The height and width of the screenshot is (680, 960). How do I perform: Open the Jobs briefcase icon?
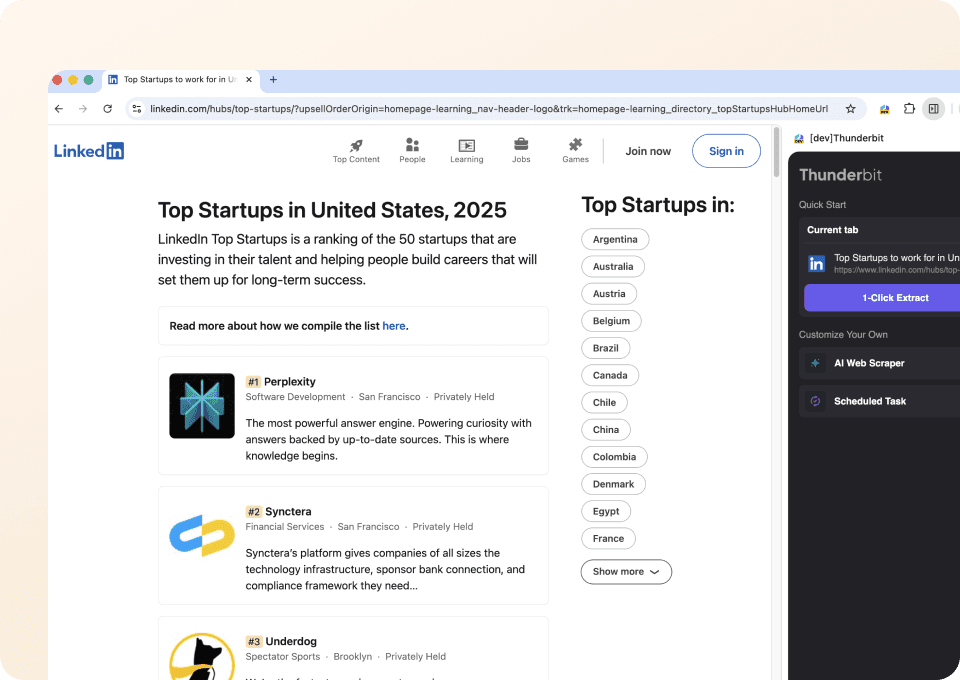(521, 146)
